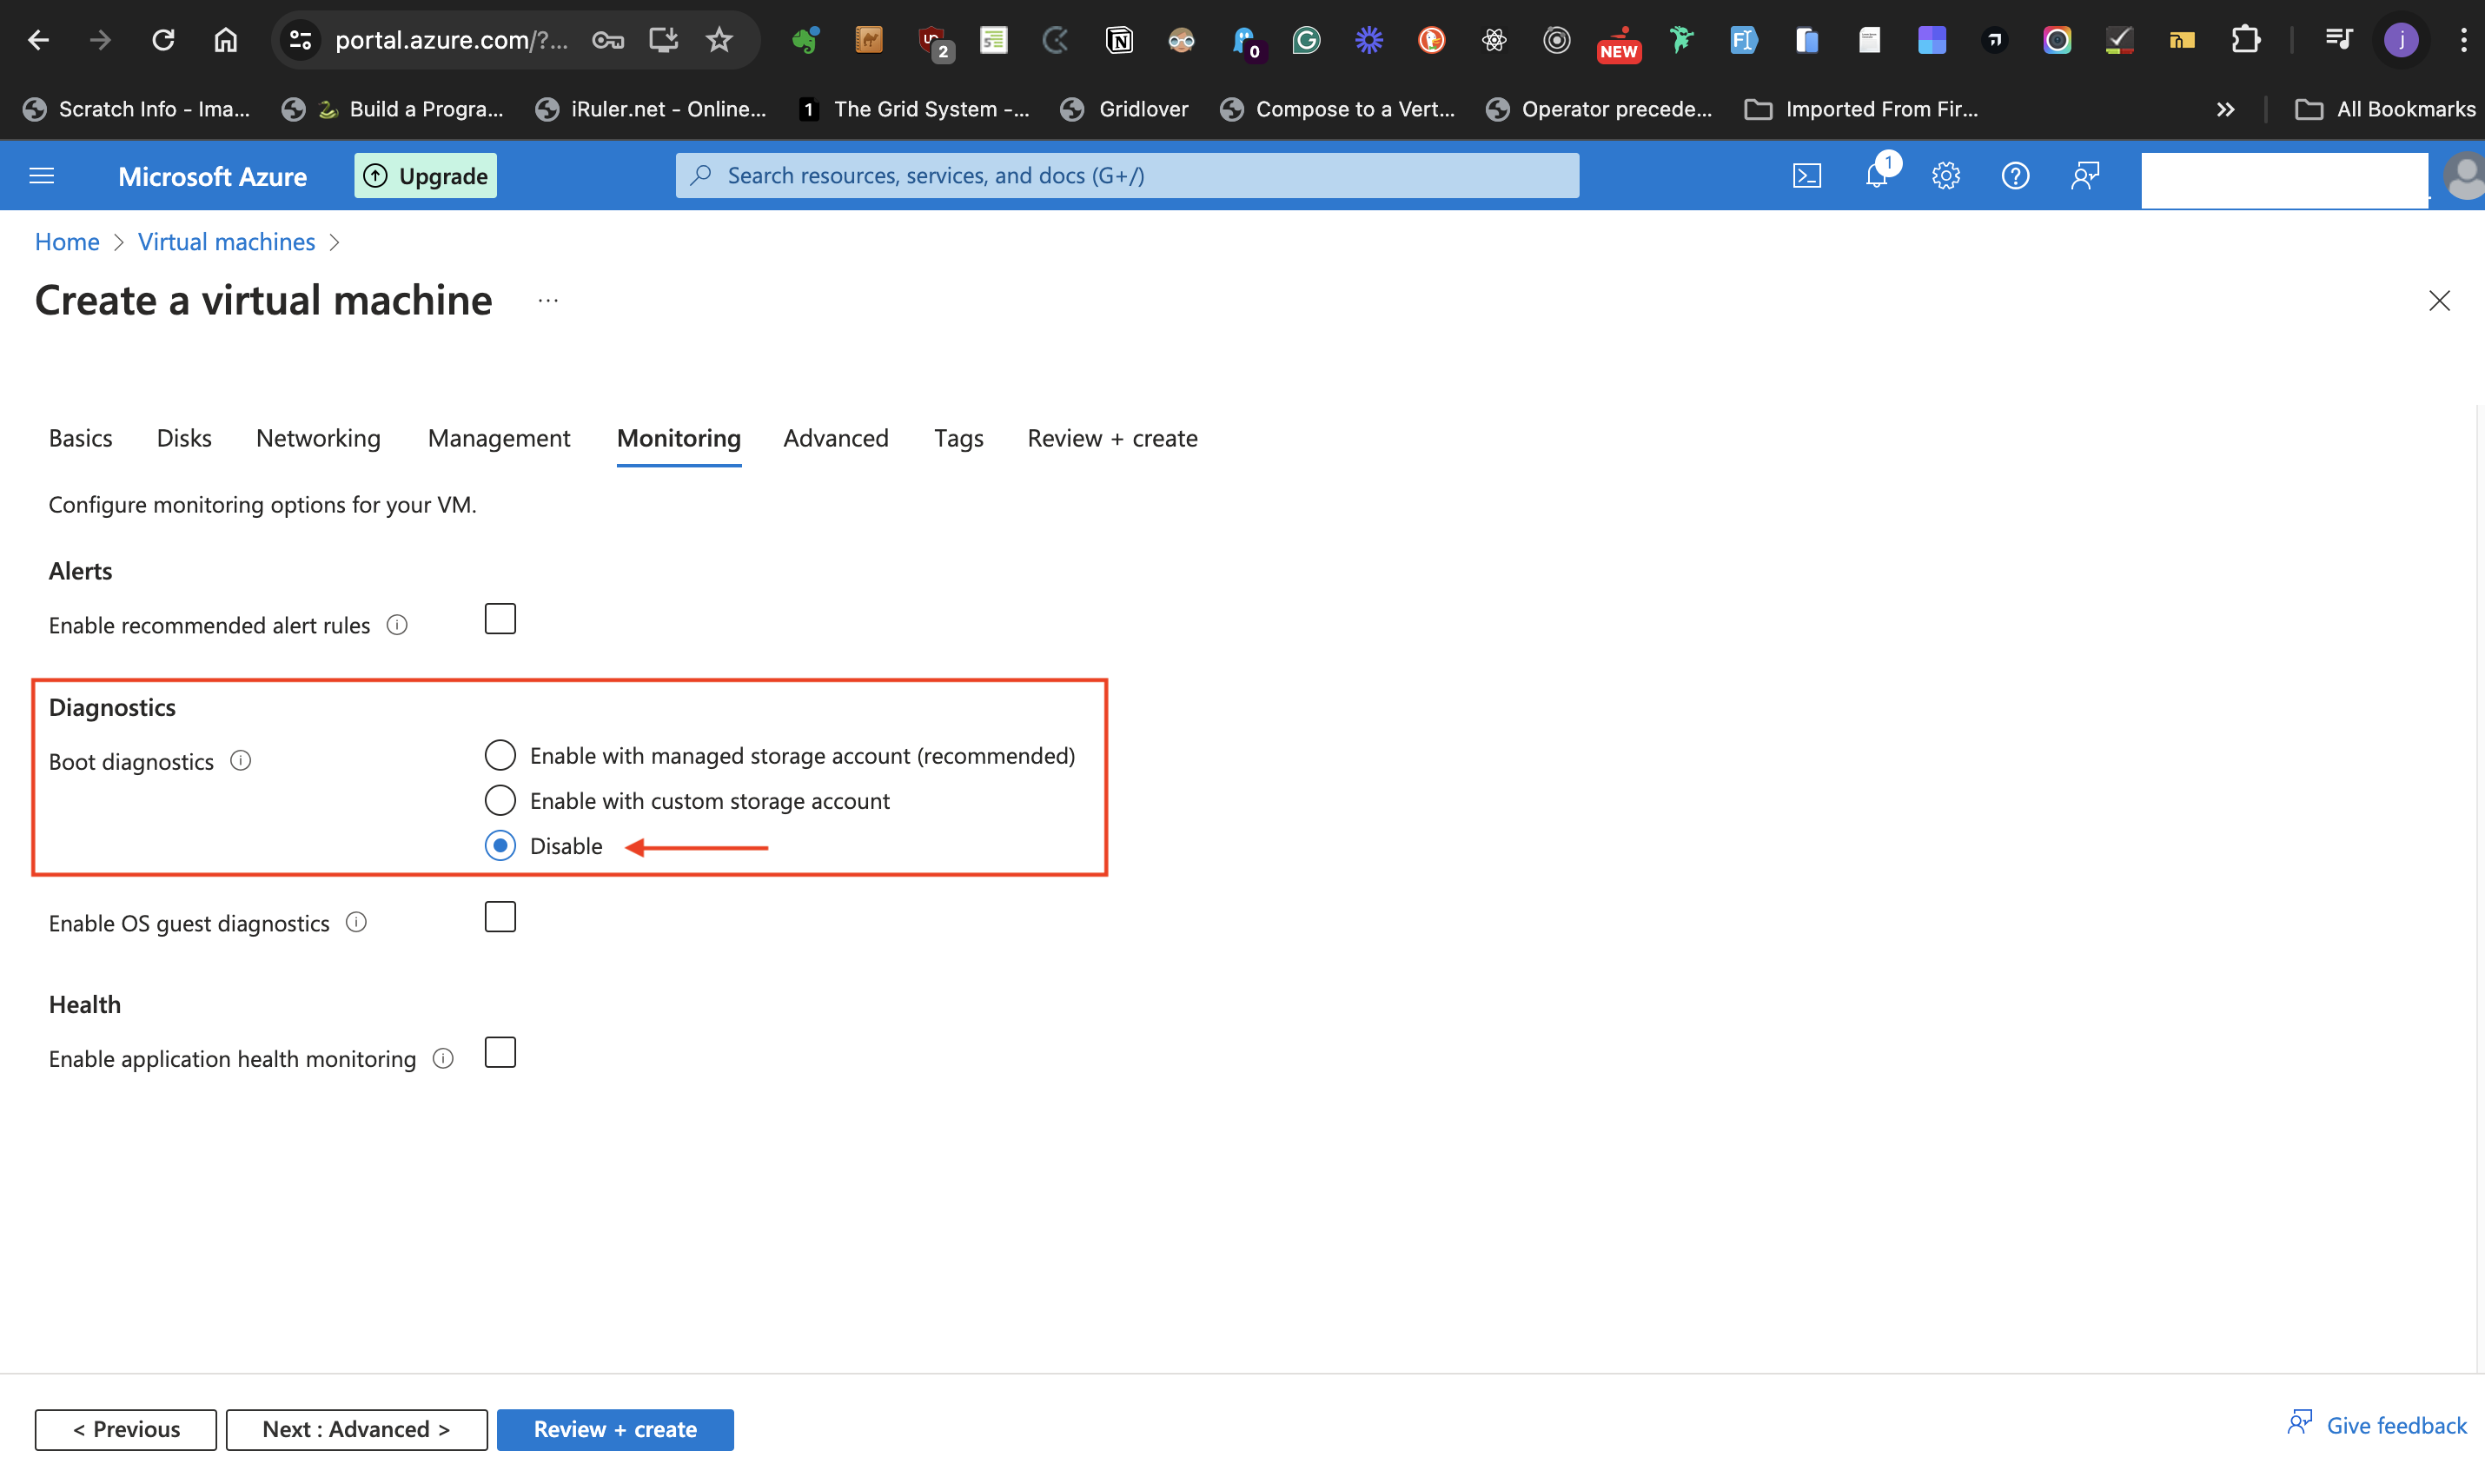The image size is (2485, 1484).
Task: Expand the hidden bookmarks chevron
Action: [x=2225, y=109]
